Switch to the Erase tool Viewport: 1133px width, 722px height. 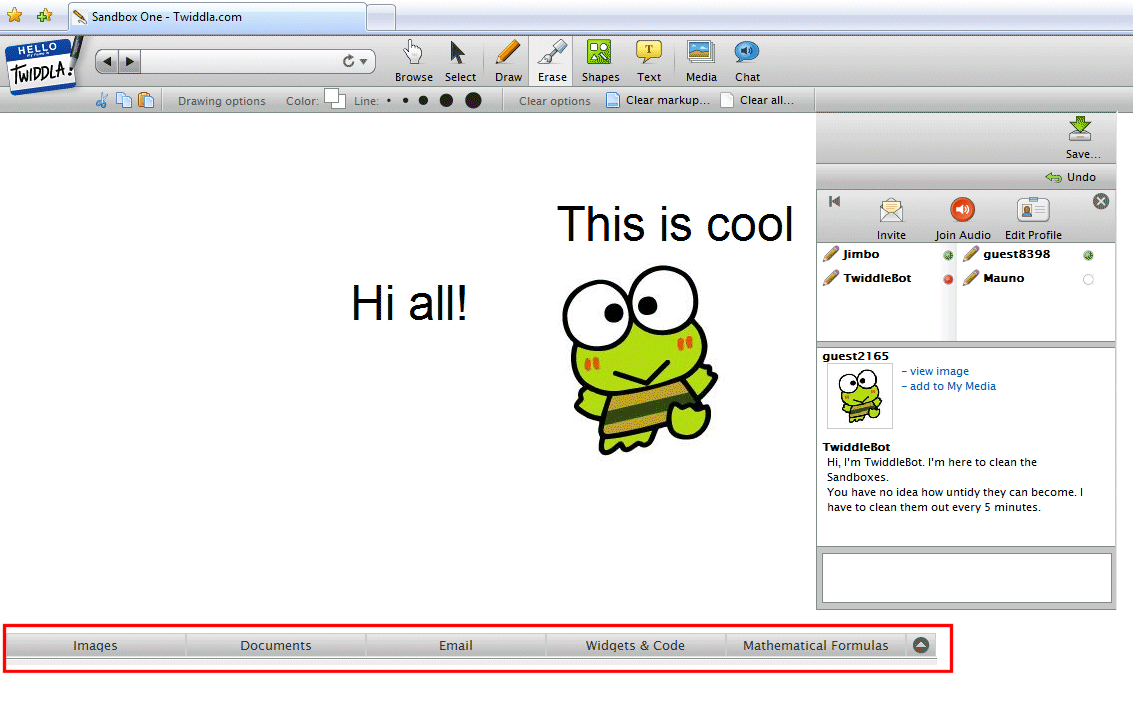tap(552, 61)
